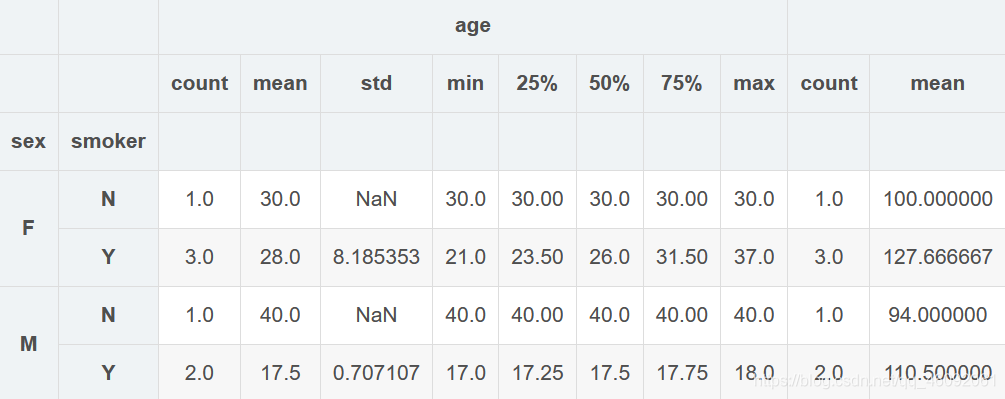The image size is (1005, 399).
Task: Click the 0.707107 std cell
Action: pyautogui.click(x=376, y=373)
